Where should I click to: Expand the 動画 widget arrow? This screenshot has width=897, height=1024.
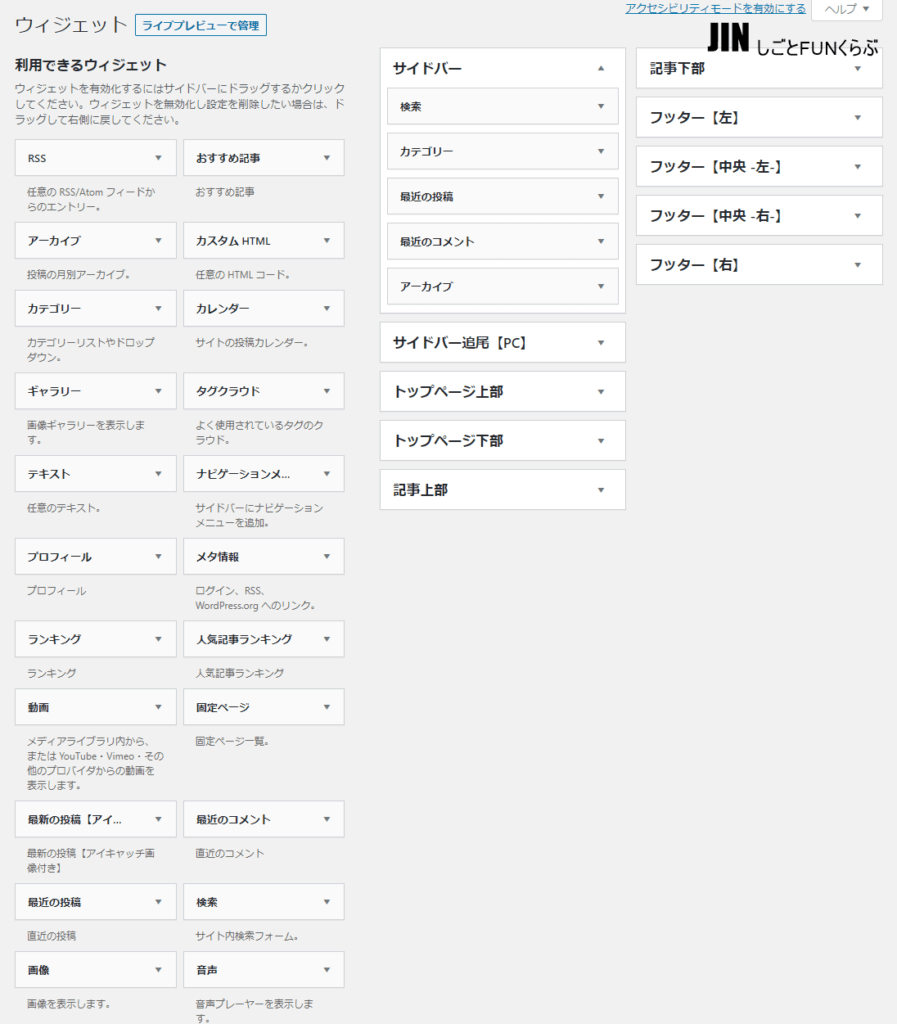(158, 707)
